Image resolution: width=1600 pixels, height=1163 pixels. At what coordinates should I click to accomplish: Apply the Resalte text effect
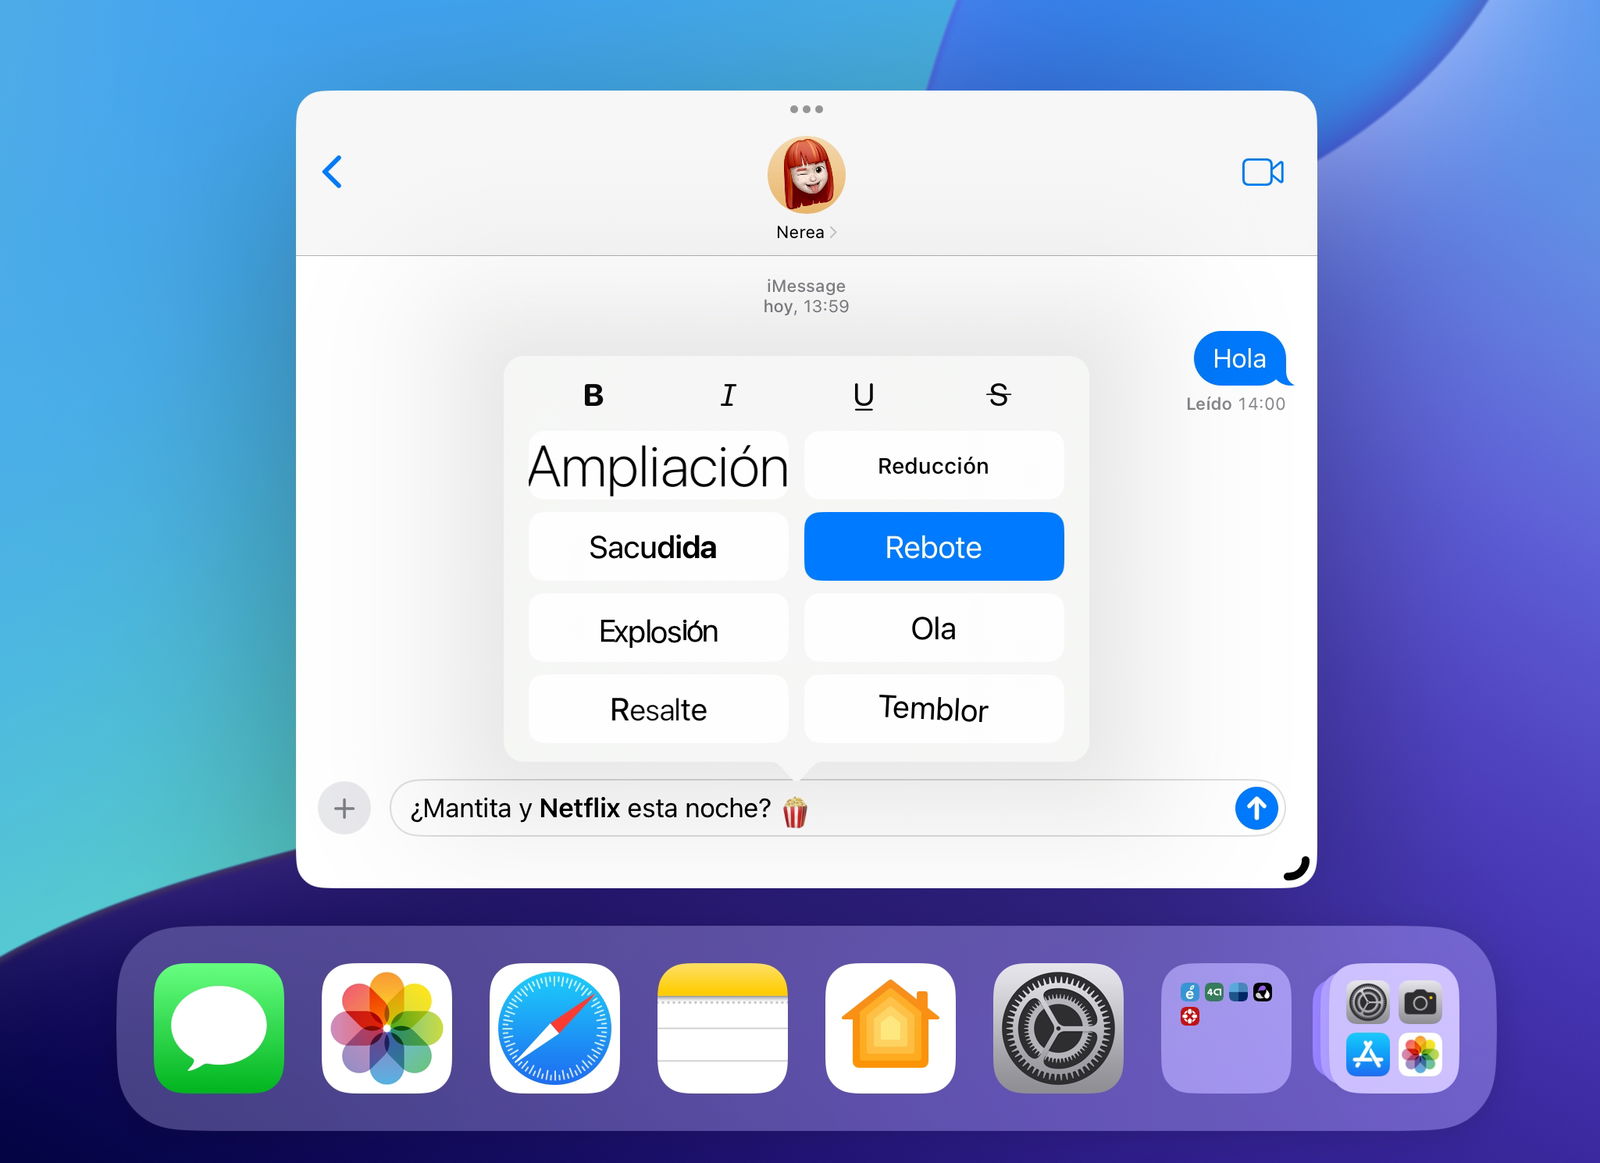point(658,709)
